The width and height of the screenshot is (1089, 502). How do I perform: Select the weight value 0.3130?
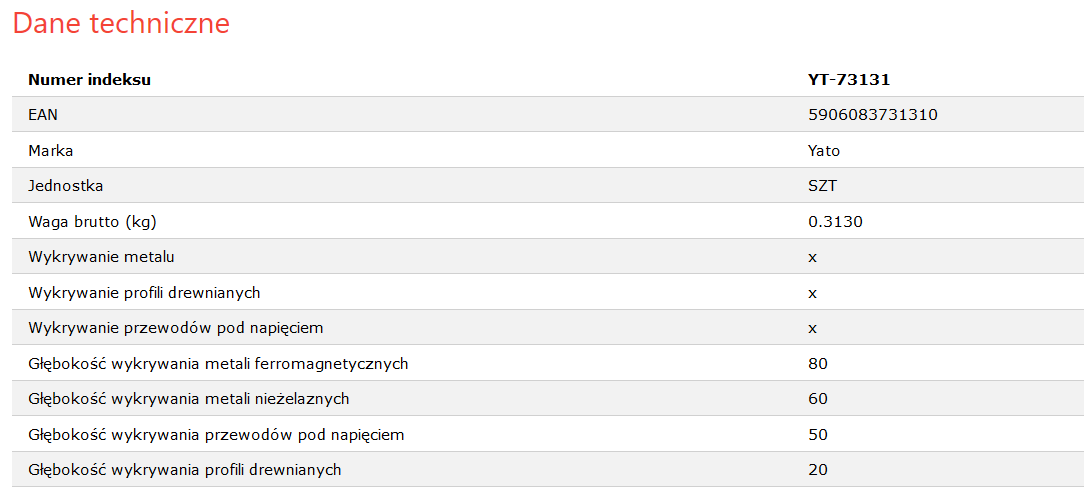836,222
